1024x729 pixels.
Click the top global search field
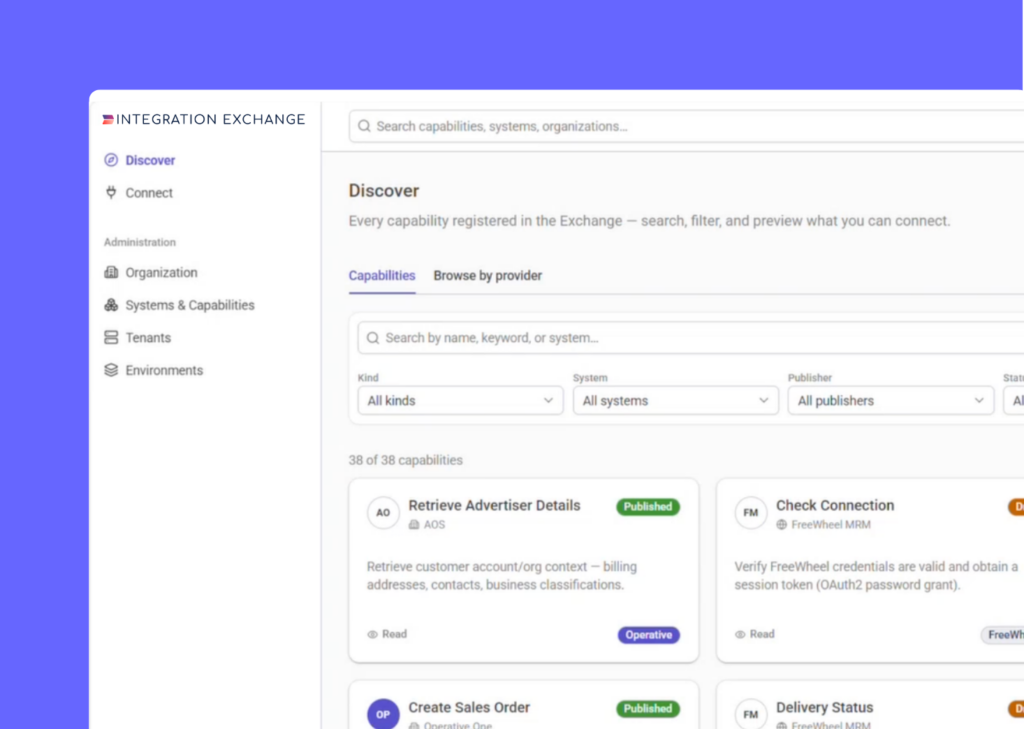coord(686,126)
